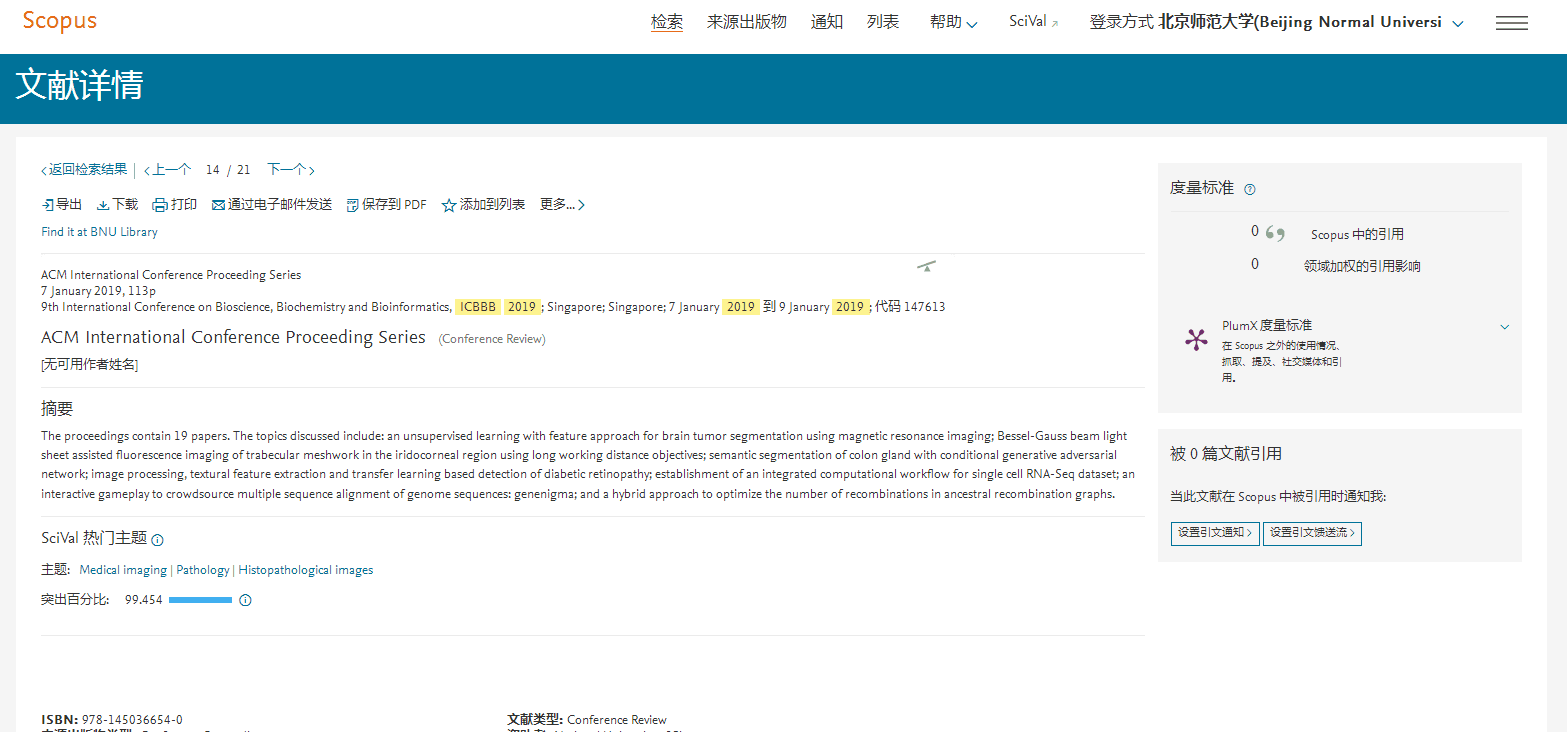Screen dimensions: 1567x732
Task: Click the 7 January 2019, 113p text
Action: [99, 291]
